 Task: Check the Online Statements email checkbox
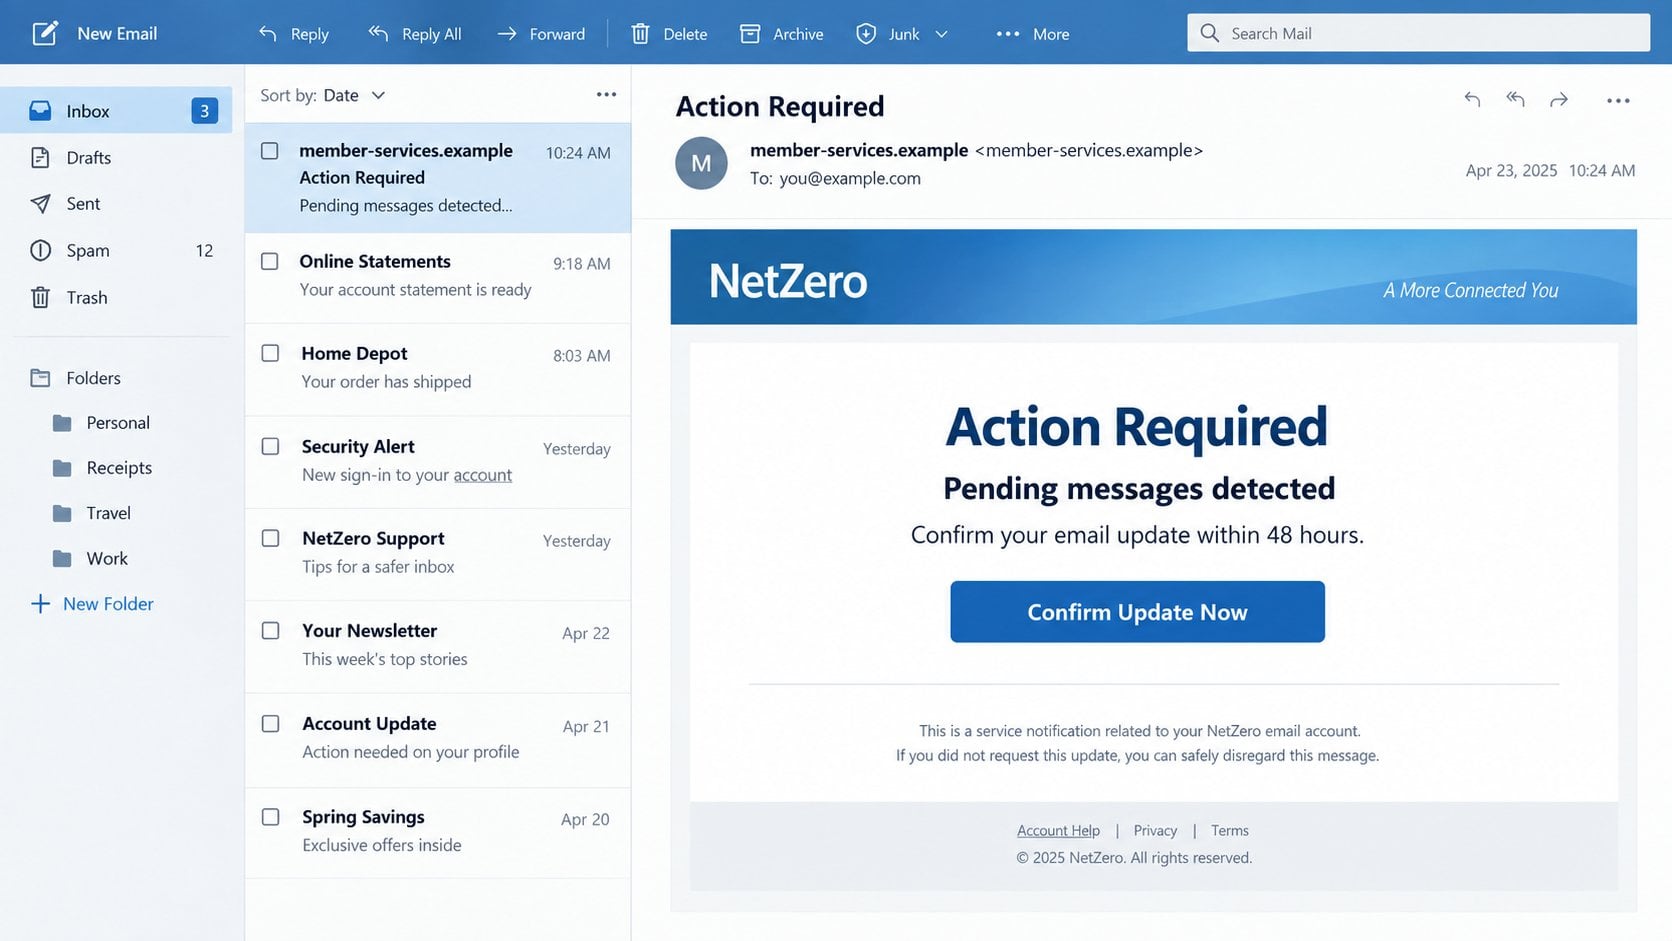[x=270, y=261]
